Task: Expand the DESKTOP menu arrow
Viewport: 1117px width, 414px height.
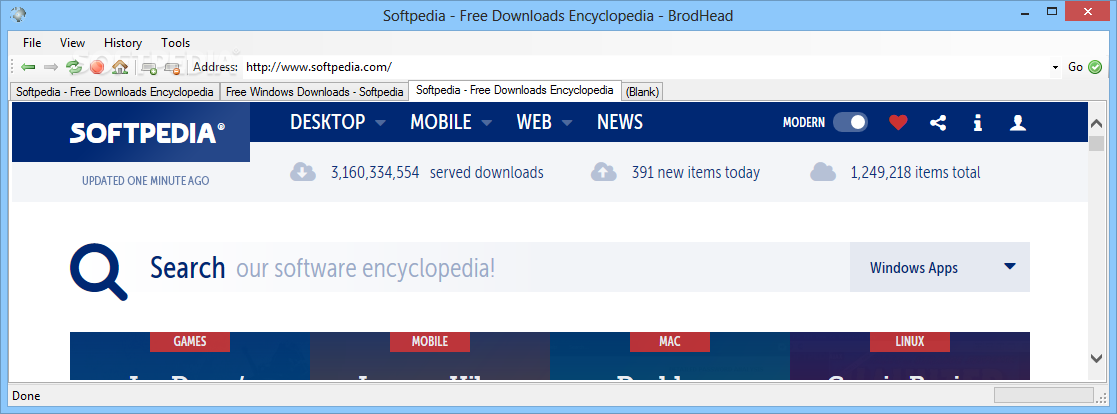Action: [380, 123]
